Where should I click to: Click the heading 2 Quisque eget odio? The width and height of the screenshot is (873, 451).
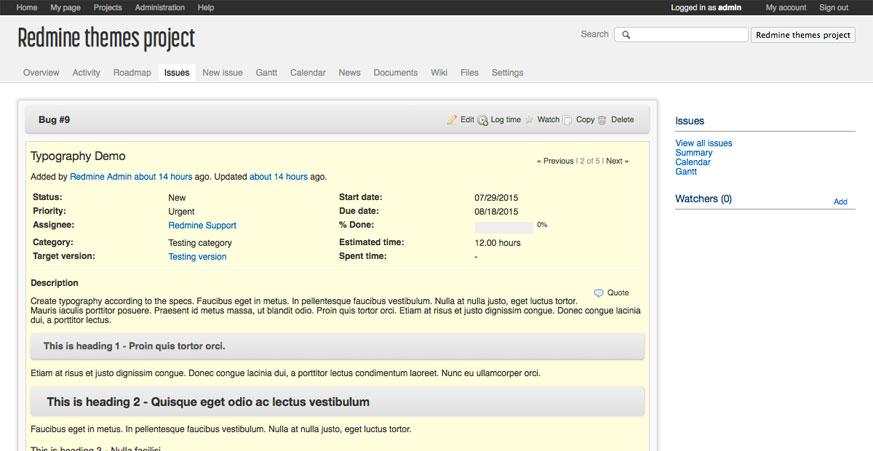click(208, 402)
